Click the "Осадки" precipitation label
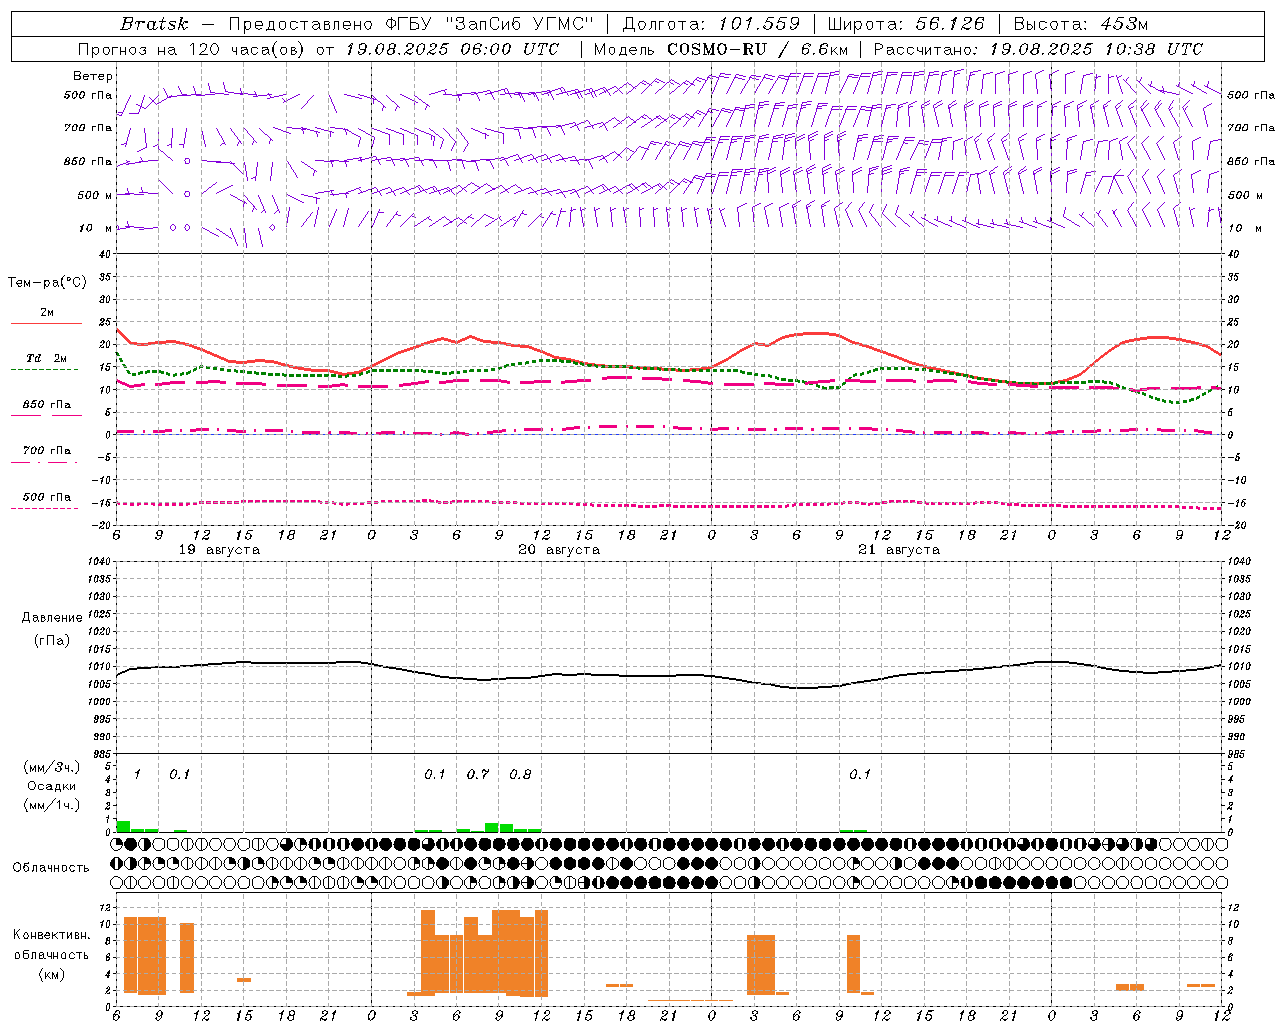 tap(52, 786)
